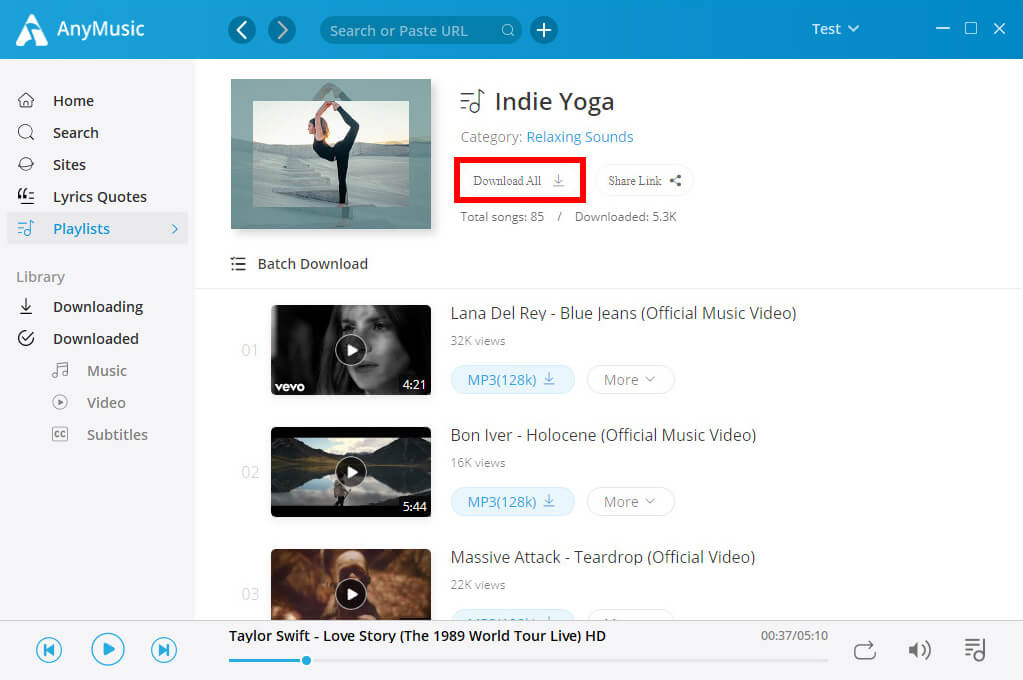Open downloaded Music list
This screenshot has height=680, width=1023.
107,371
